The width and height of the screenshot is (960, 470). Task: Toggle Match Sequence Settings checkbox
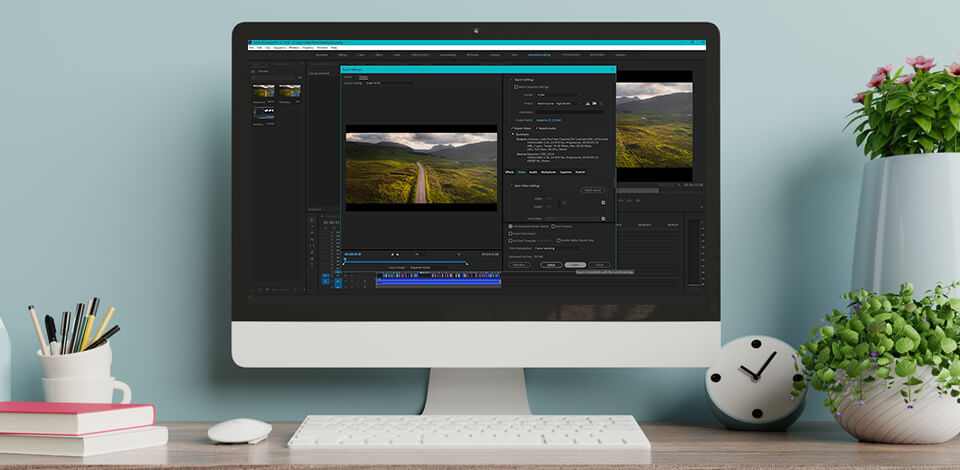pos(516,87)
